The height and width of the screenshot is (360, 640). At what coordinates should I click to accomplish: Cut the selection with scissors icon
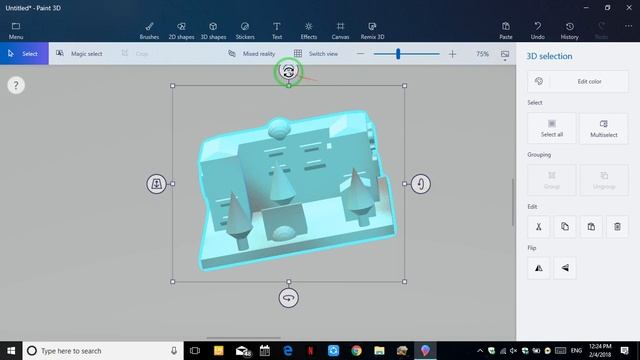tap(539, 227)
